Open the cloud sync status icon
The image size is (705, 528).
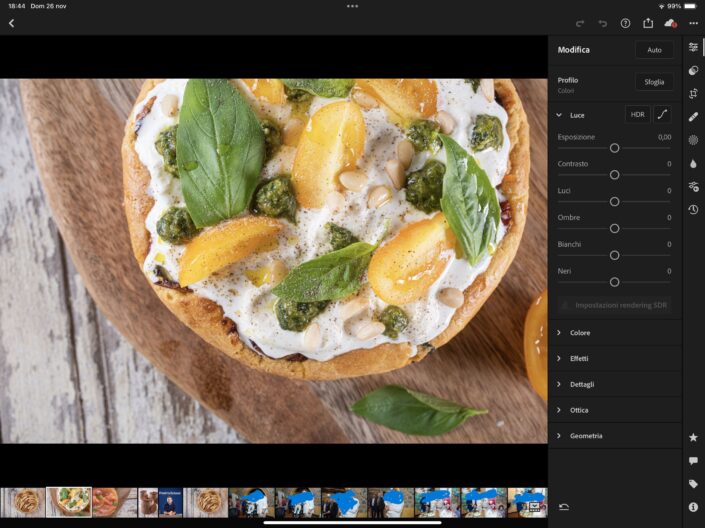tap(670, 23)
